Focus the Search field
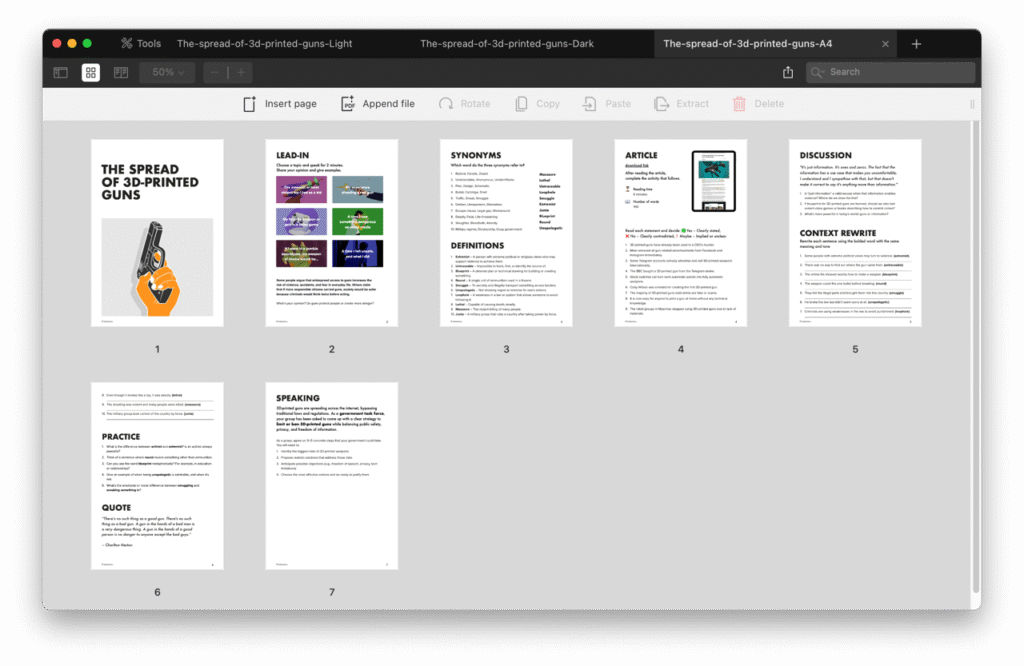The image size is (1024, 666). 895,72
